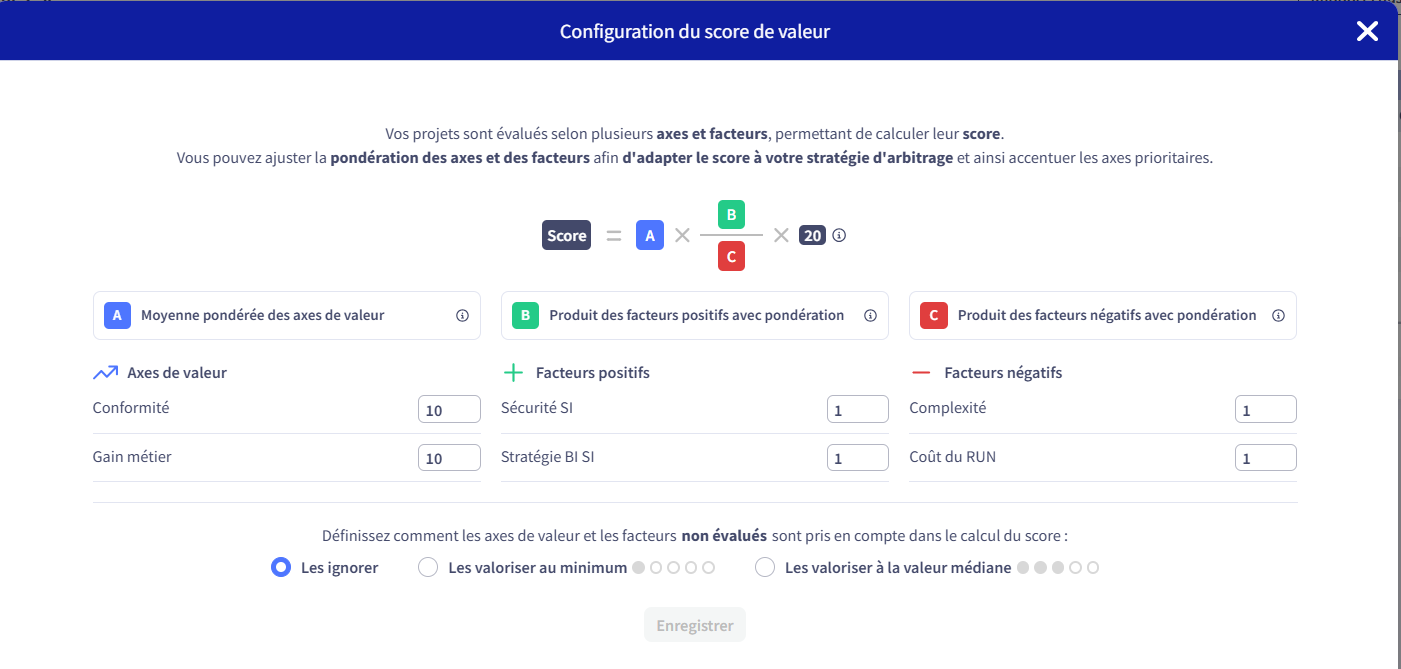Screen dimensions: 1401x669
Task: Click the Conformité weight field
Action: (x=449, y=409)
